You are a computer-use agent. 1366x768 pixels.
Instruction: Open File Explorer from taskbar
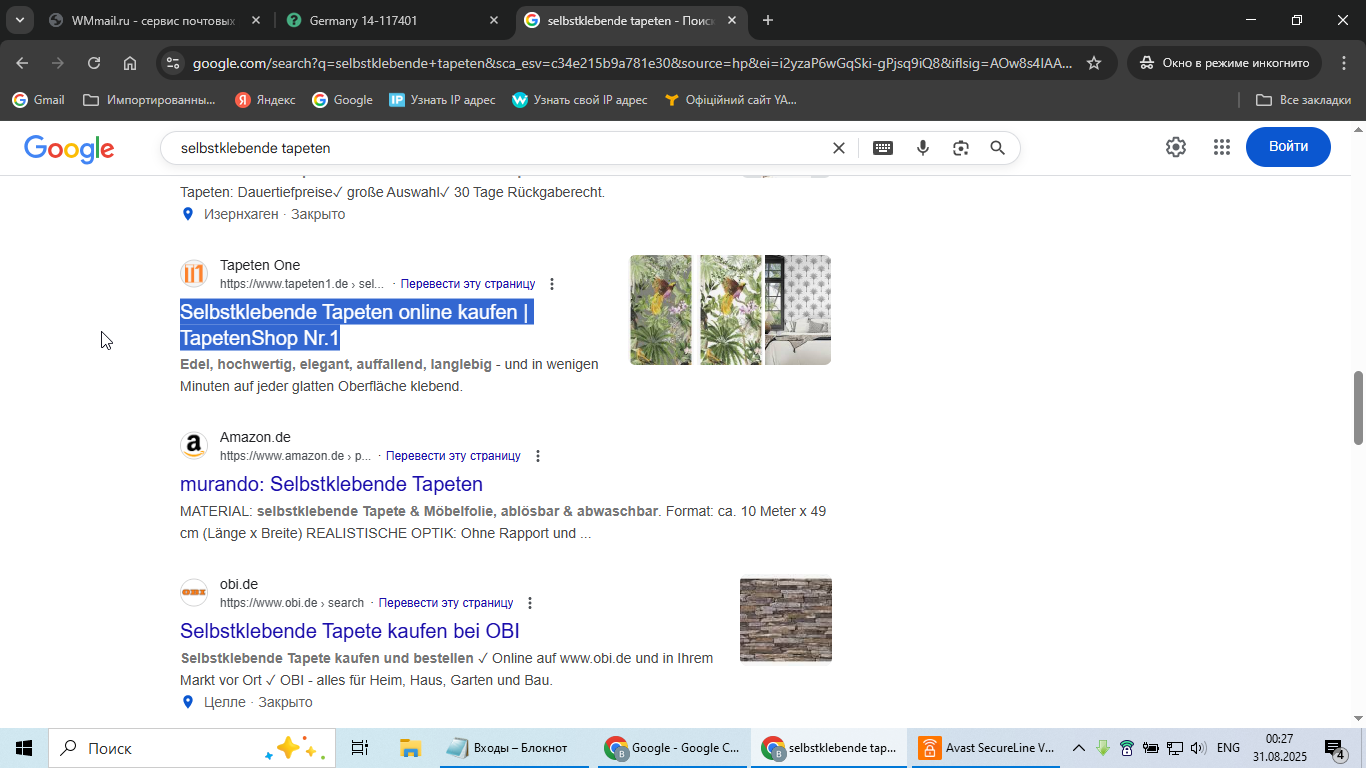pyautogui.click(x=409, y=748)
